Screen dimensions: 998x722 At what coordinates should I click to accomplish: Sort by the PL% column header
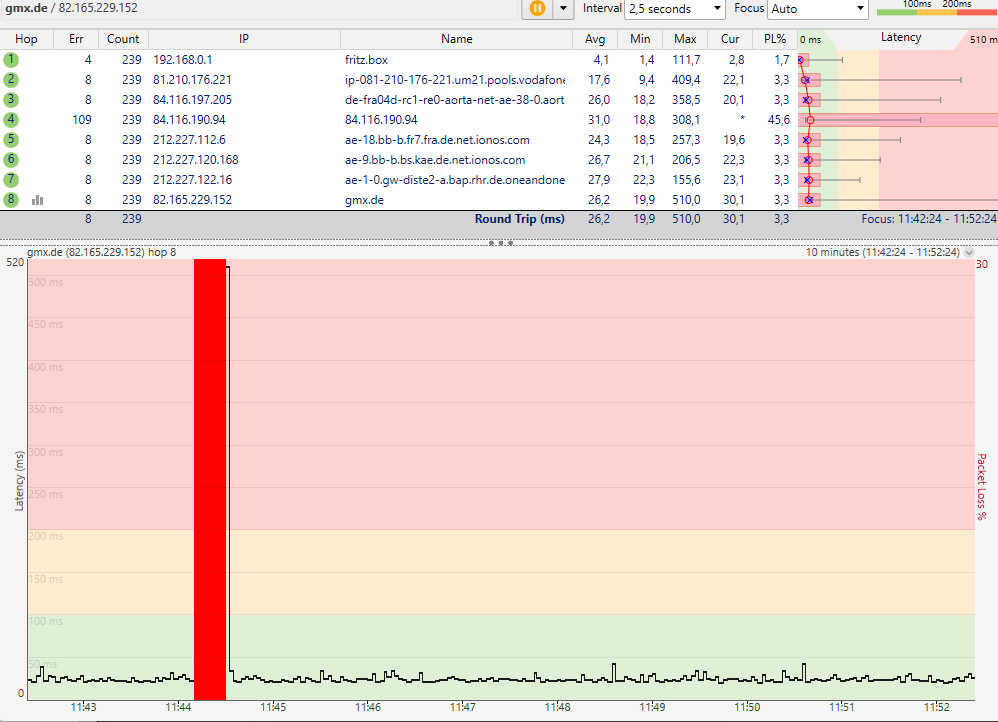point(775,39)
